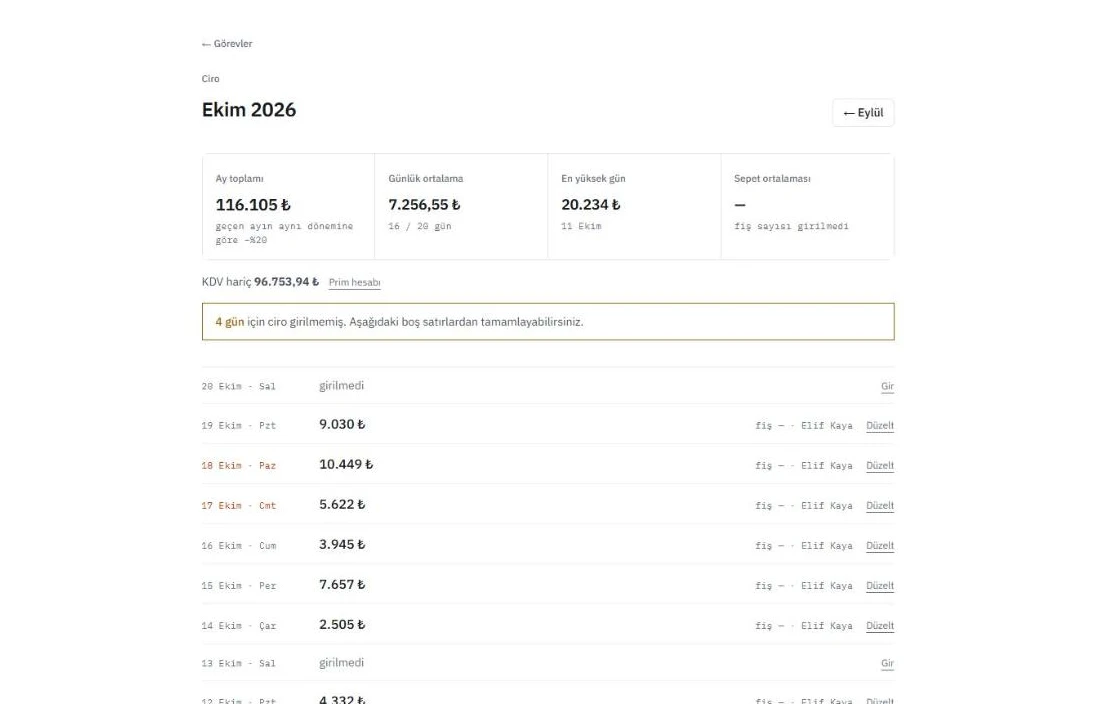This screenshot has width=1100, height=704.
Task: Click the '13 Ekim · Sal' date label
Action: tap(239, 663)
